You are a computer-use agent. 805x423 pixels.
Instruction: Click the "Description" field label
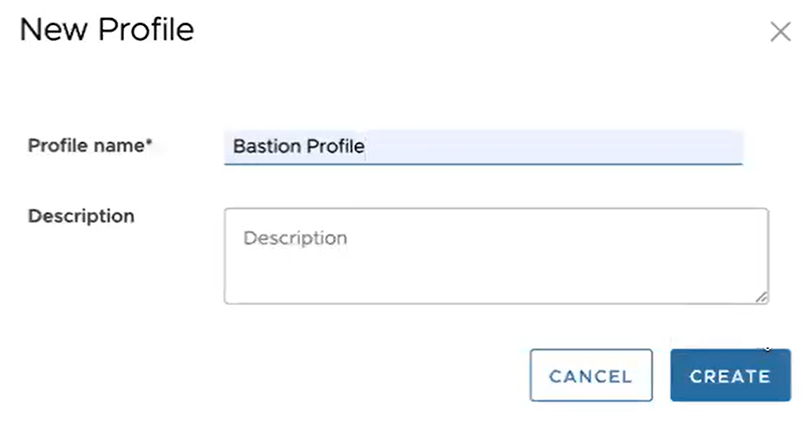(81, 216)
